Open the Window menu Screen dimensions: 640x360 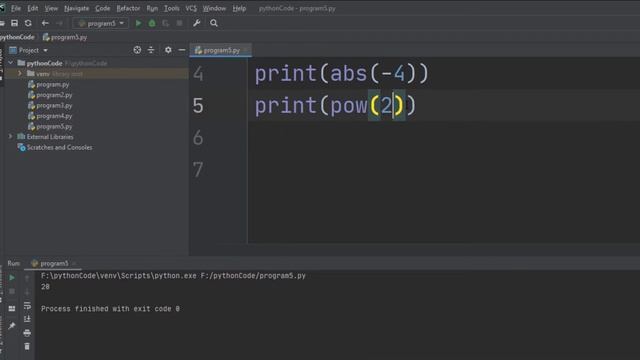[x=214, y=8]
